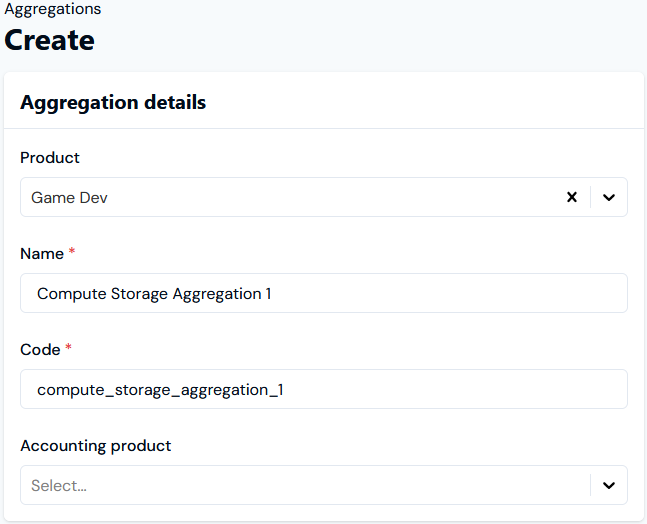Viewport: 647px width, 524px height.
Task: Click the Name field label
Action: pyautogui.click(x=42, y=253)
